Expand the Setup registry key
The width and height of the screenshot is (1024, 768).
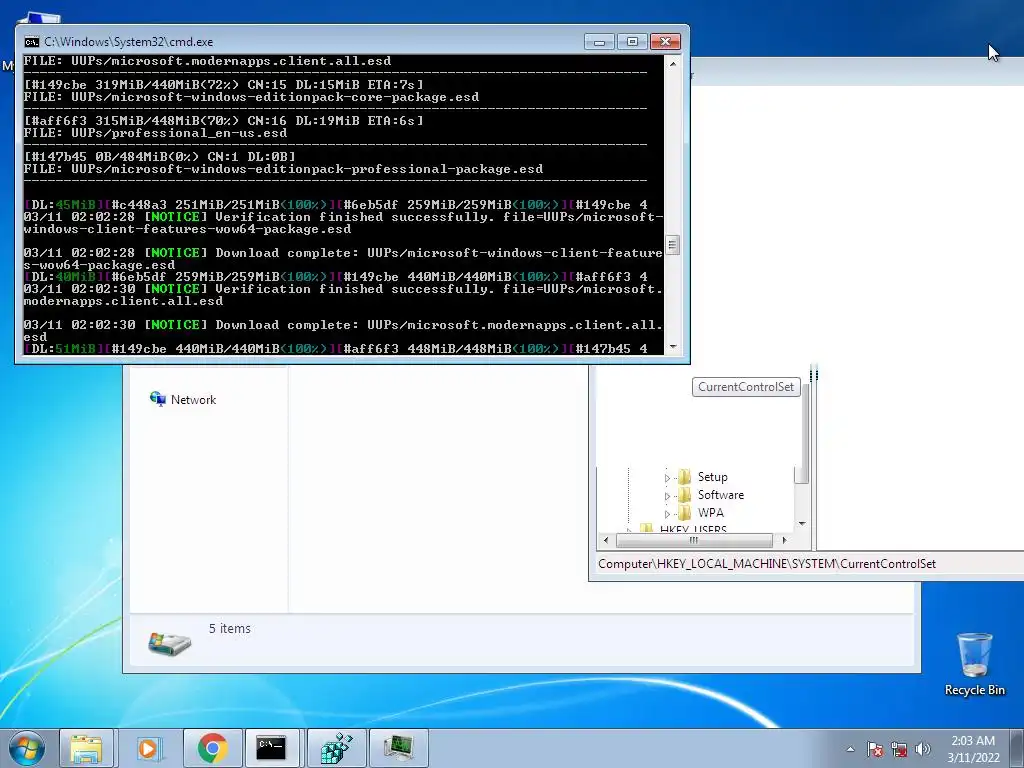[667, 478]
